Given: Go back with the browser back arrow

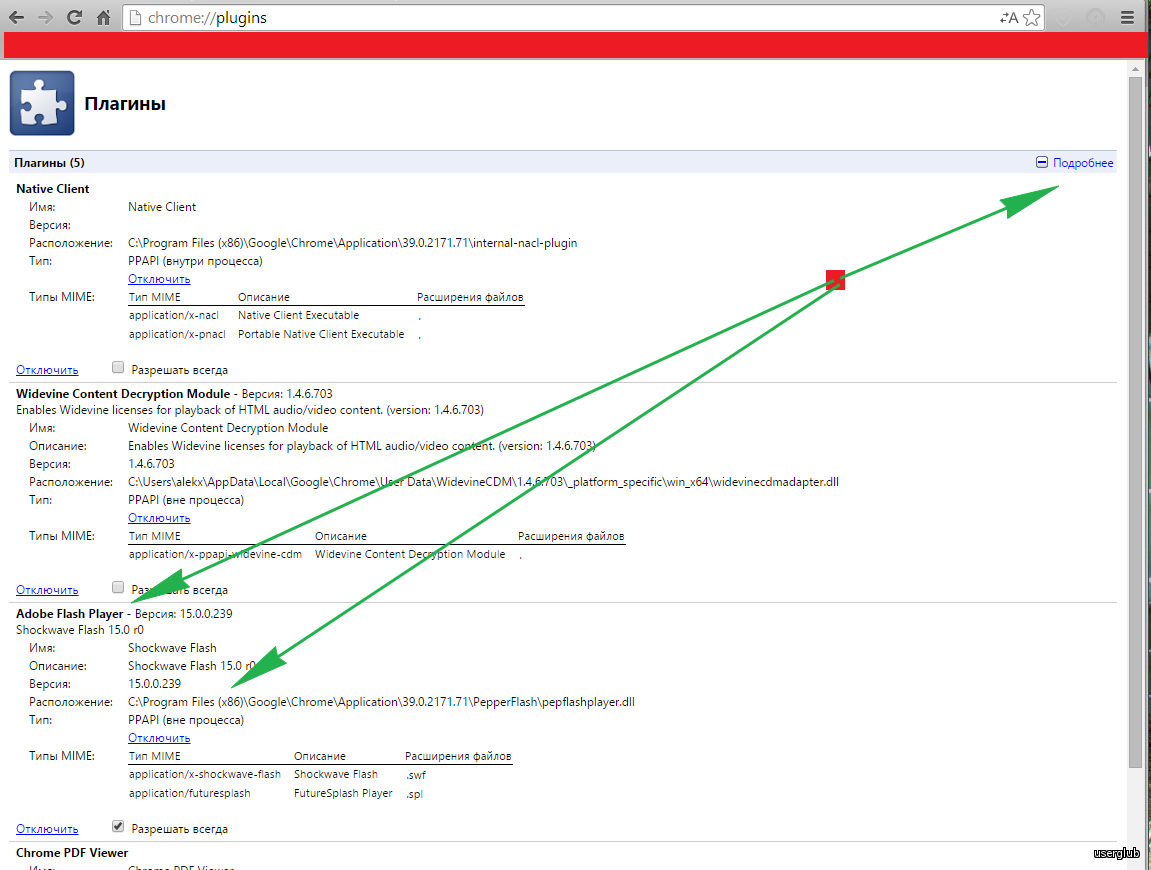Looking at the screenshot, I should click(x=16, y=18).
